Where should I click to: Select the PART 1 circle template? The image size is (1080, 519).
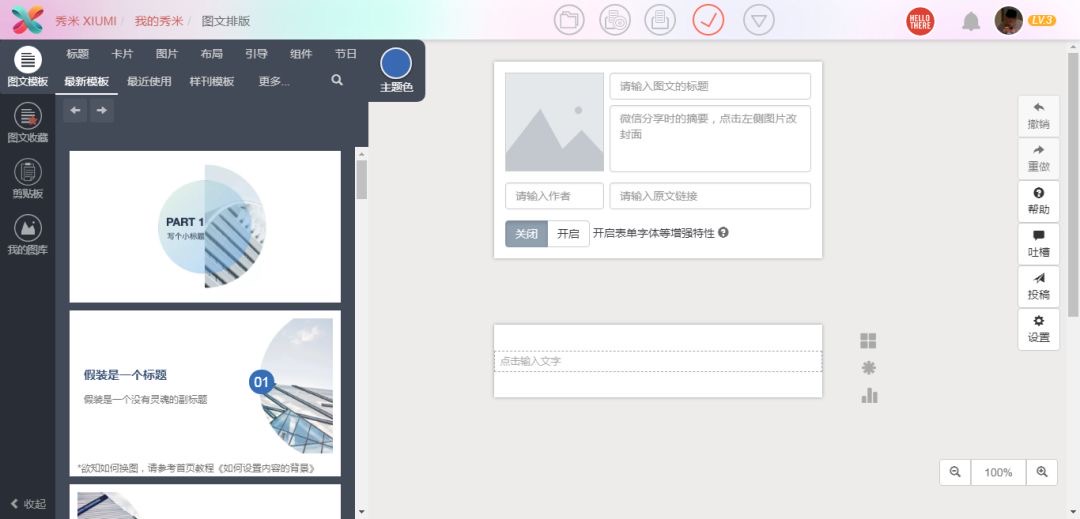[205, 226]
